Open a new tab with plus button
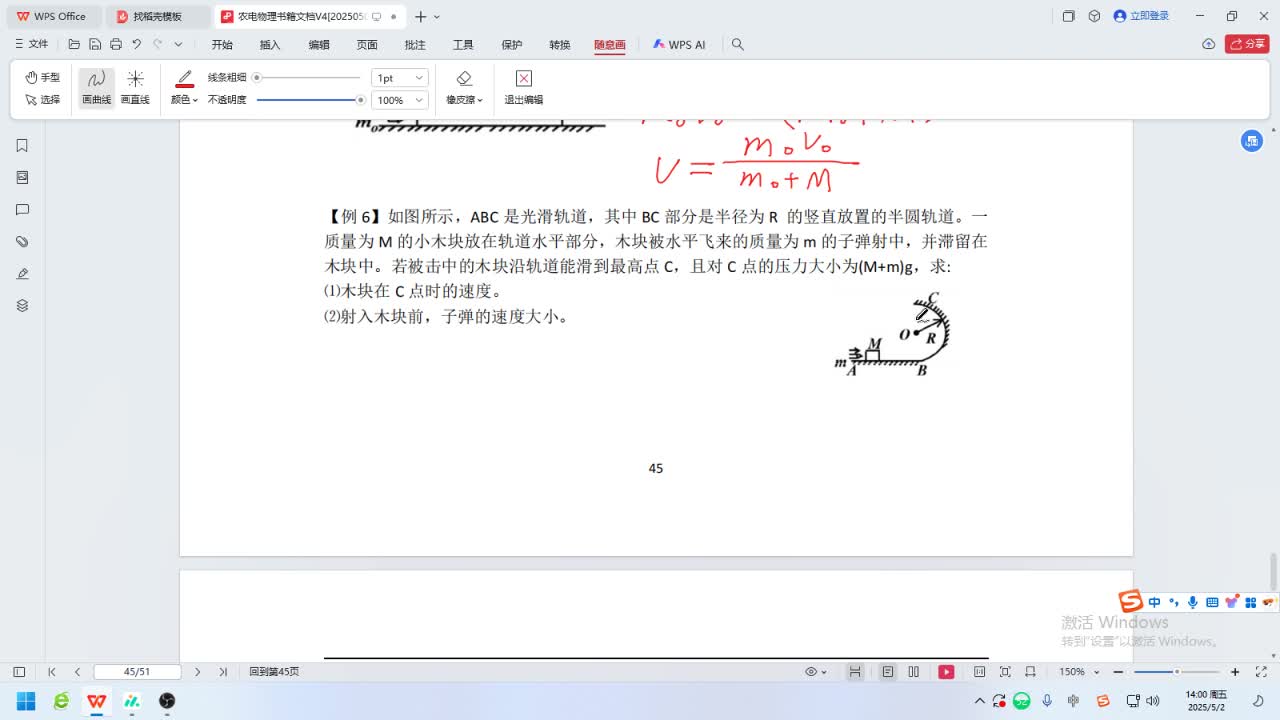 click(421, 16)
